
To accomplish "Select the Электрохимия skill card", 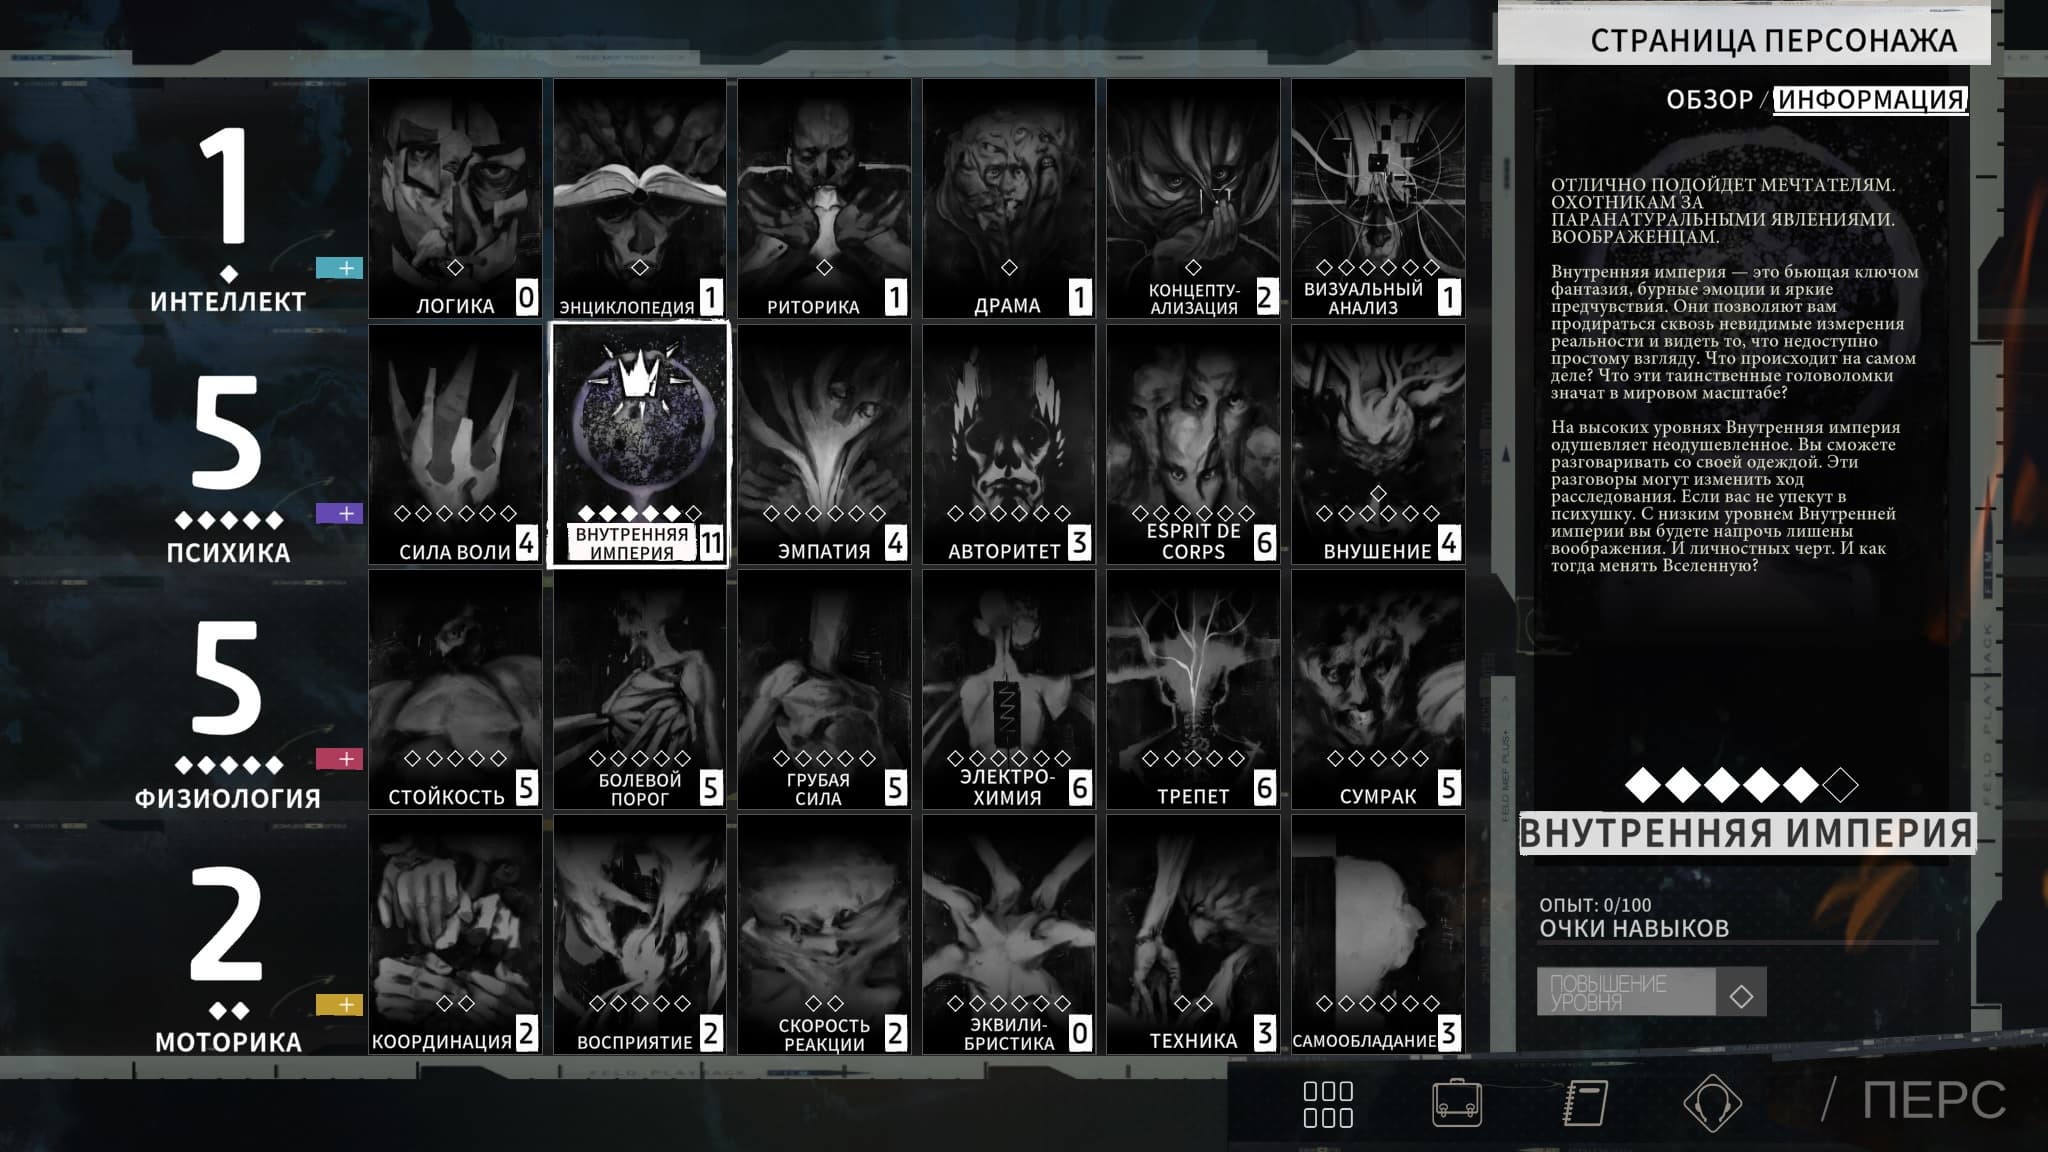I will click(x=1008, y=688).
